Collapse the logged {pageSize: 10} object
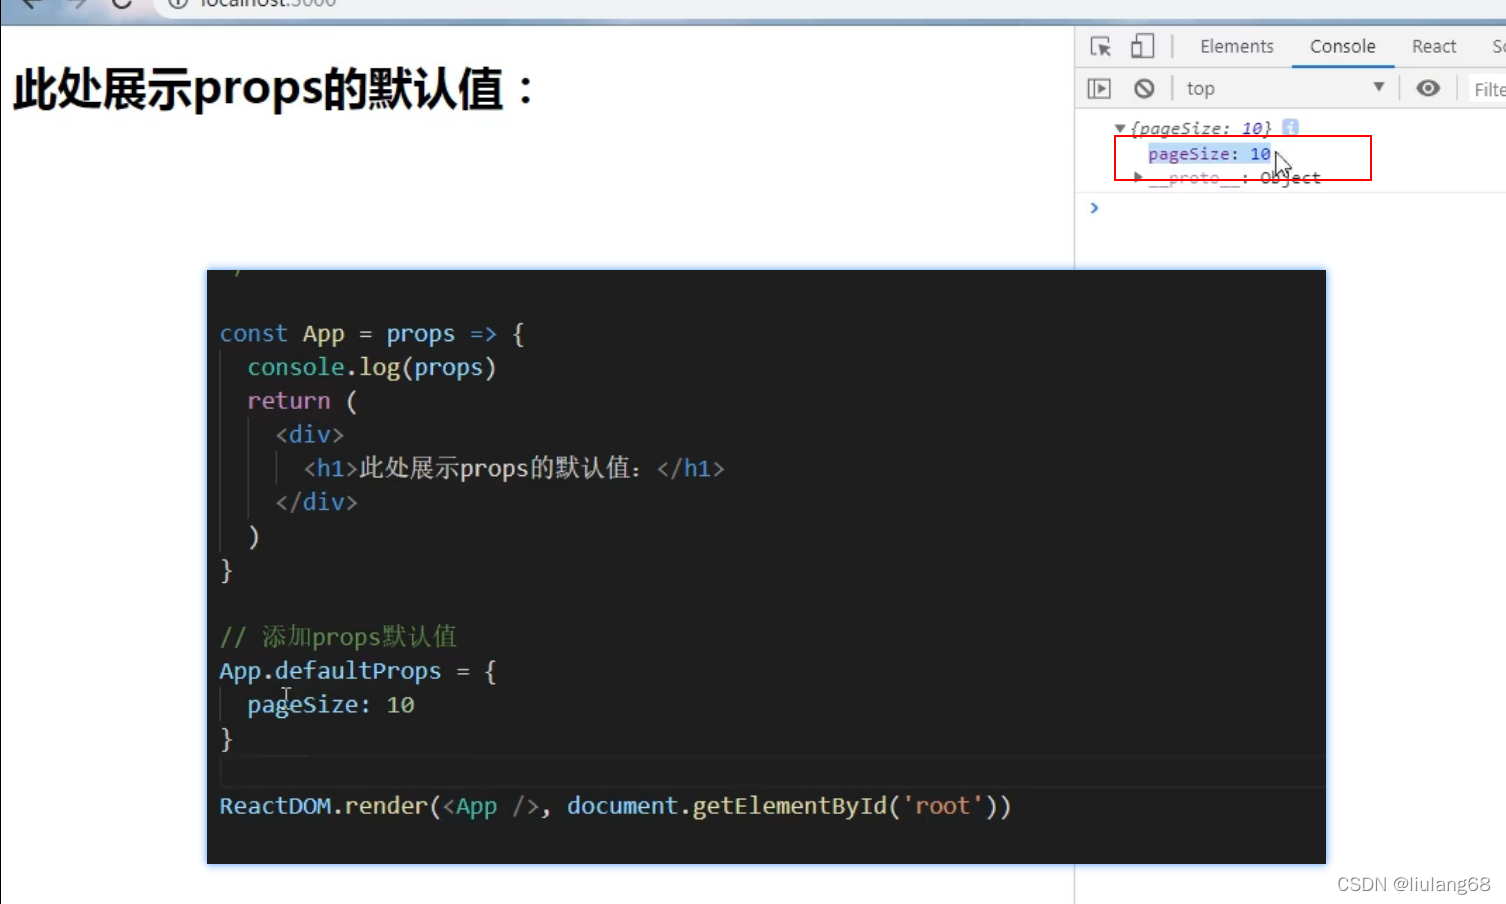Screen dimensions: 1506x904 (1120, 128)
